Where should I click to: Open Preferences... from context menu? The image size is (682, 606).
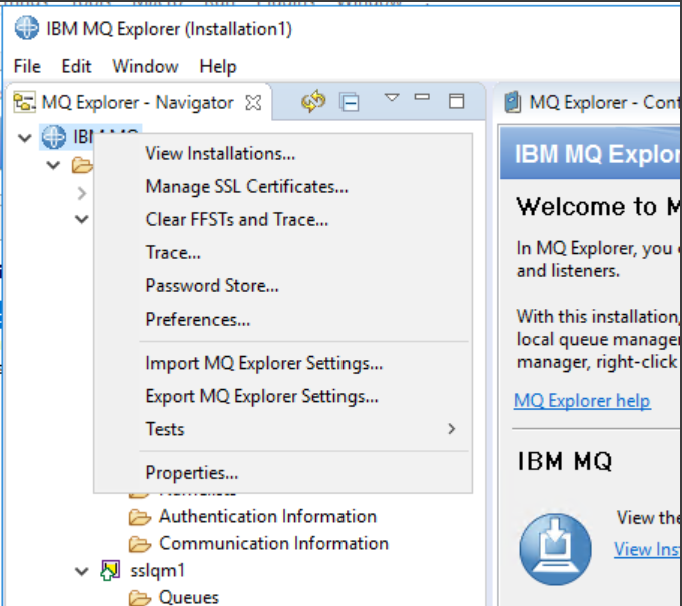[283, 320]
